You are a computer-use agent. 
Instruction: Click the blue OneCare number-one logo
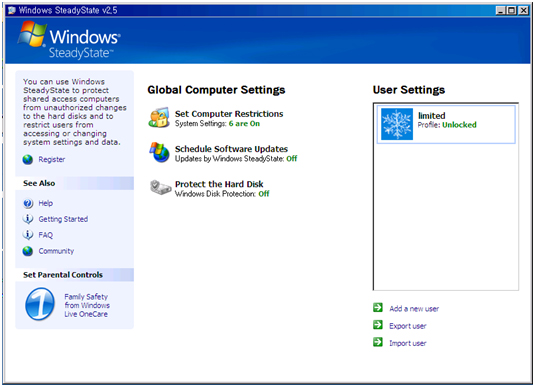[40, 304]
